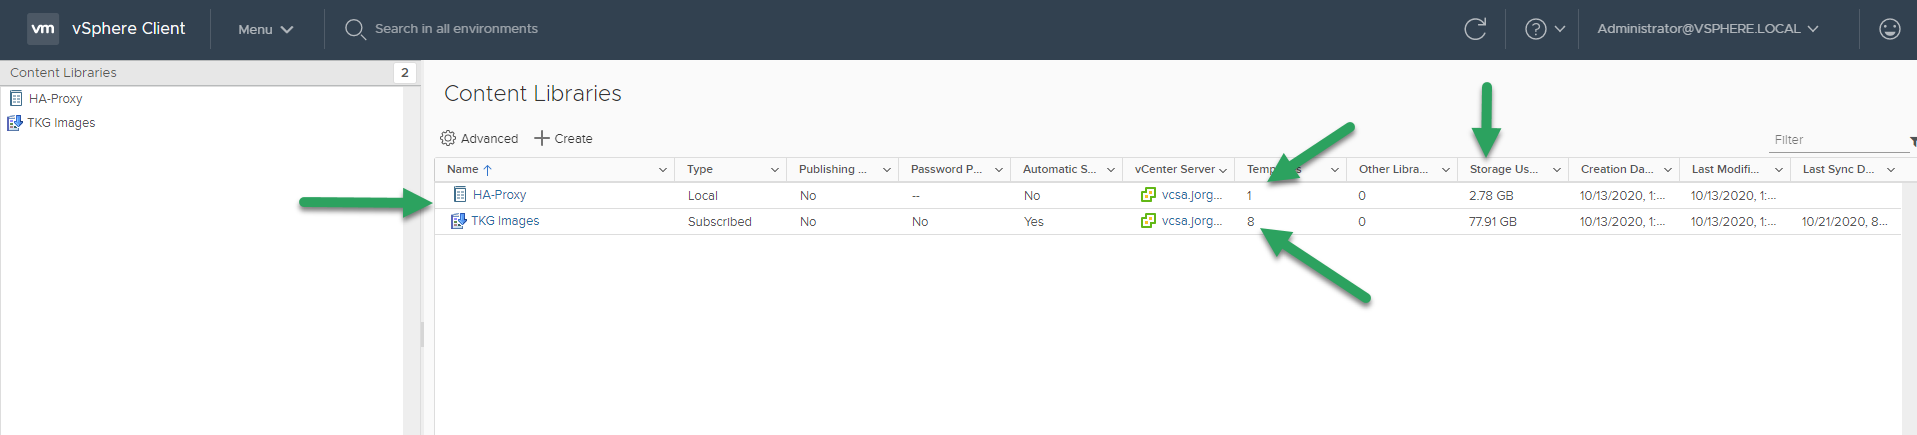Screen dimensions: 1917x435
Task: Click the 2.78 GB storage value
Action: 1491,196
